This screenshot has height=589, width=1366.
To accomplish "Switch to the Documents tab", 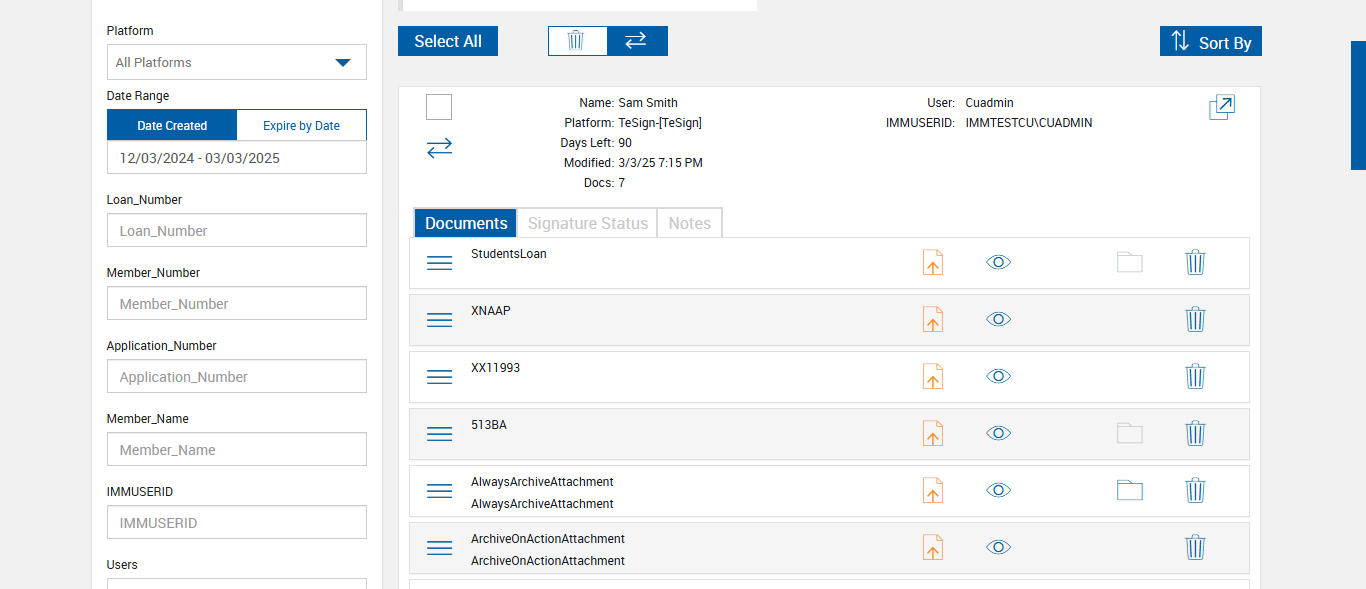I will pyautogui.click(x=467, y=223).
